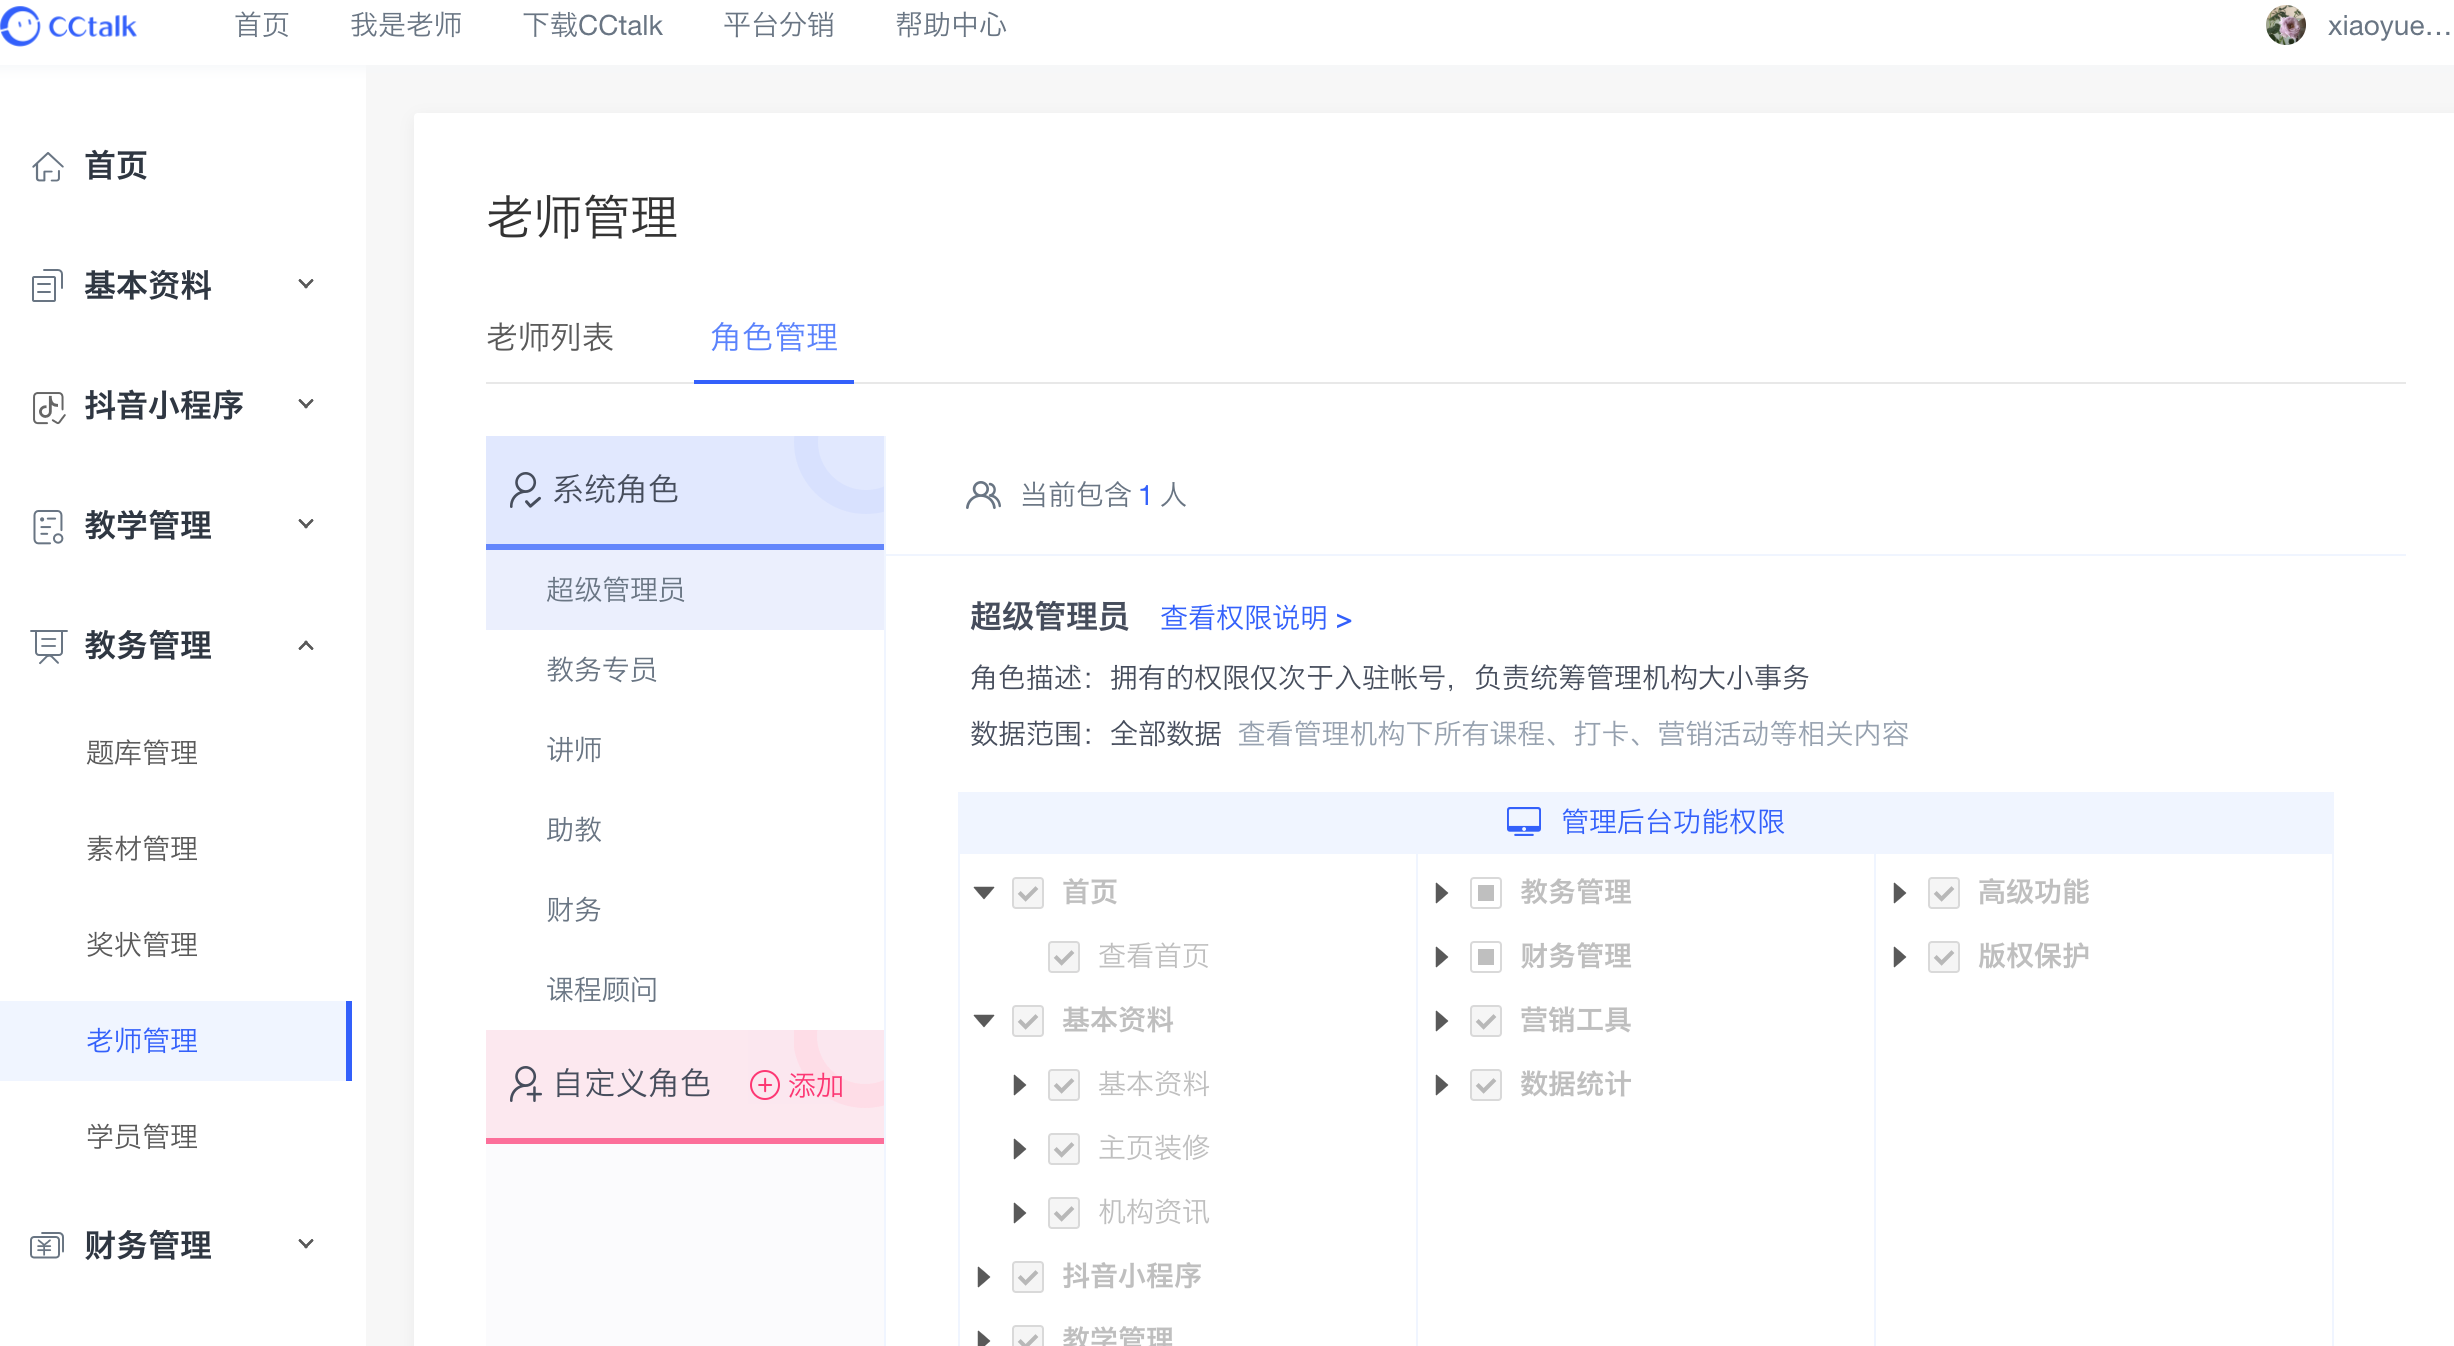Click the 基本资料 document icon
This screenshot has width=2454, height=1346.
coord(47,286)
